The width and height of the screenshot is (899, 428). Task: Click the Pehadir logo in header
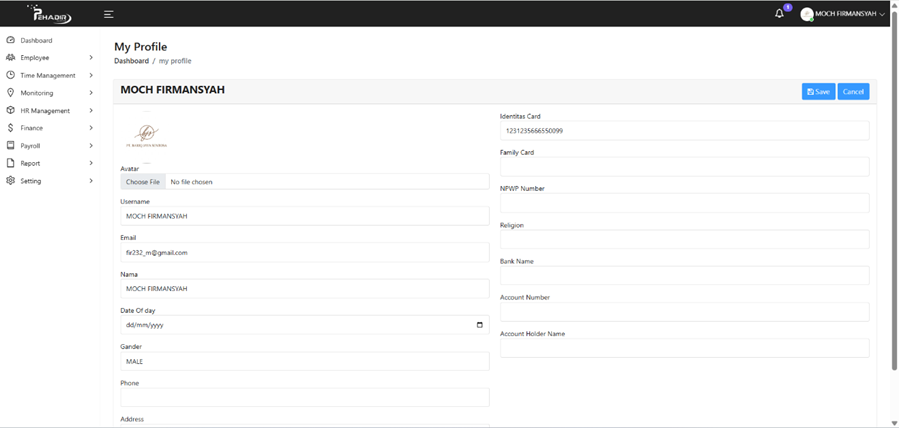coord(50,14)
